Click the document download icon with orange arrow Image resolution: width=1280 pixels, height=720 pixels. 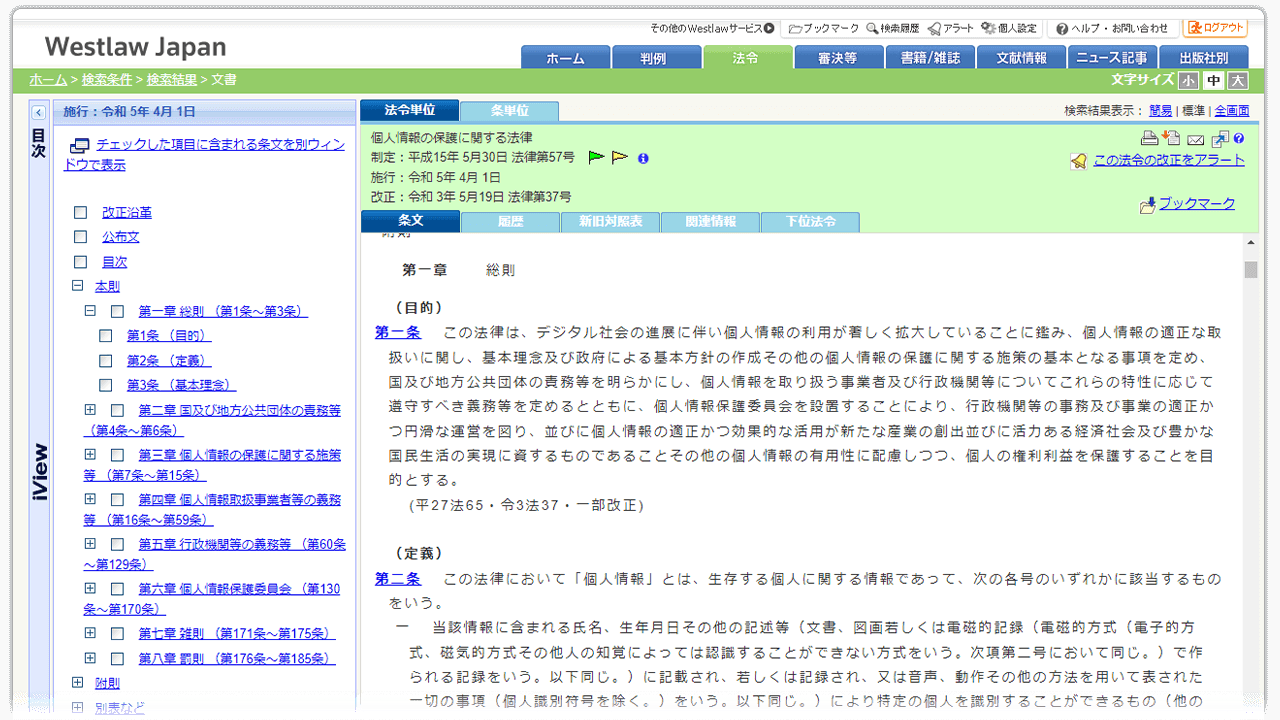pyautogui.click(x=1171, y=137)
